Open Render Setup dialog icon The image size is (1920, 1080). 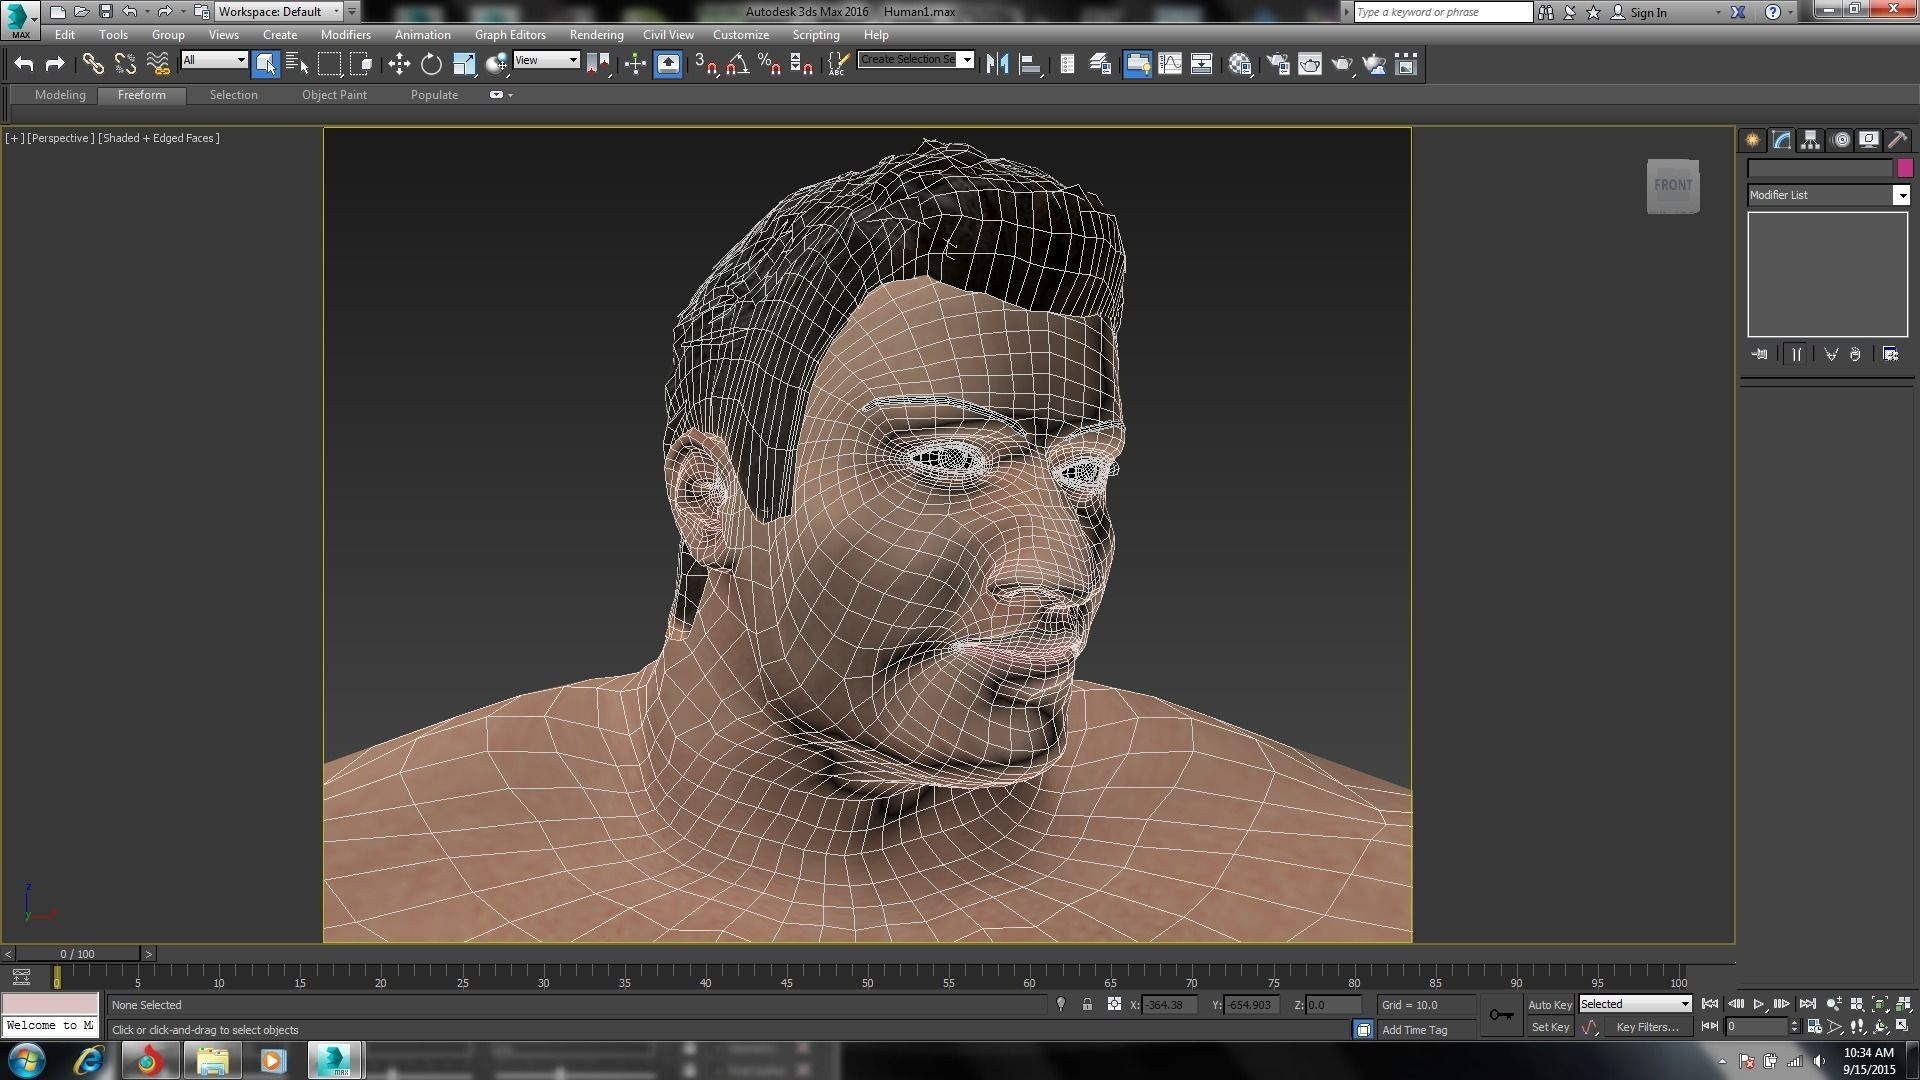coord(1277,64)
